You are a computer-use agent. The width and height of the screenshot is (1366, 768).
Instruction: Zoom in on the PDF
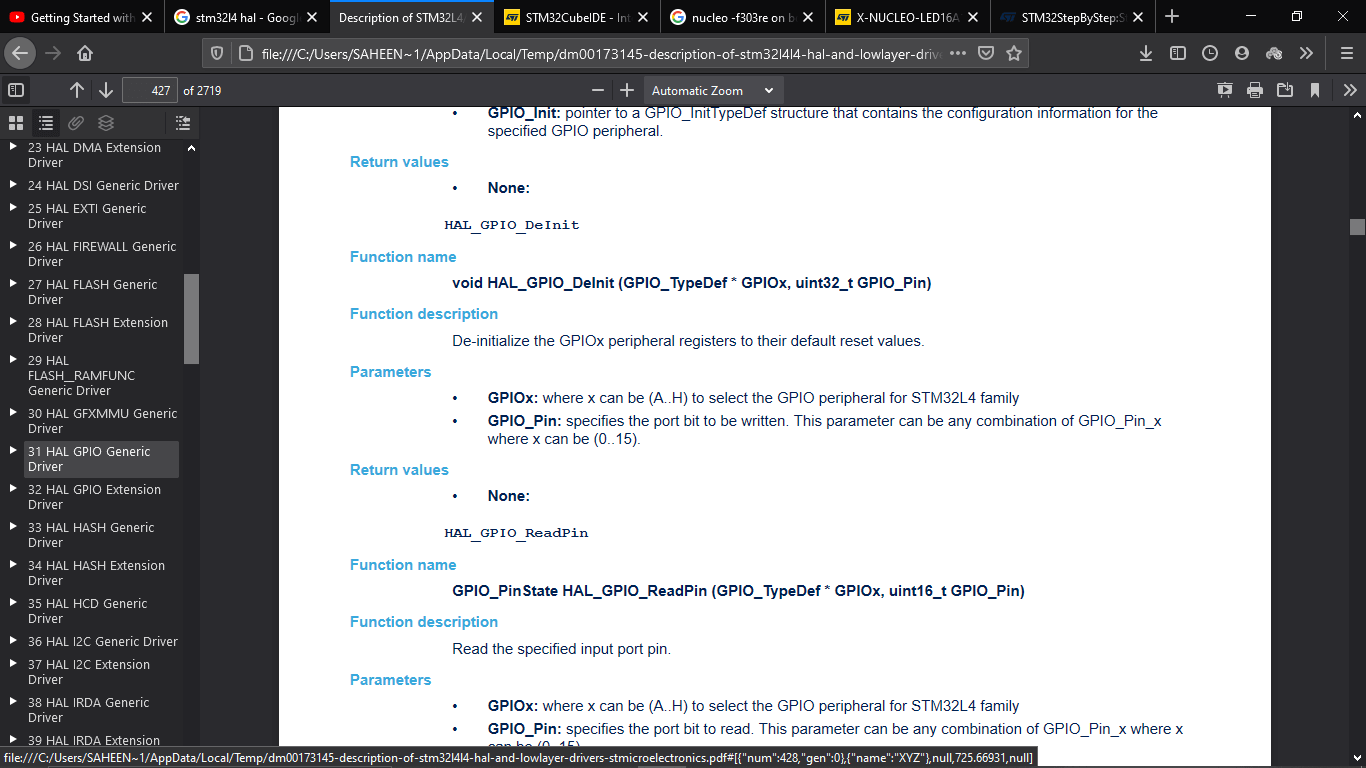pyautogui.click(x=627, y=90)
